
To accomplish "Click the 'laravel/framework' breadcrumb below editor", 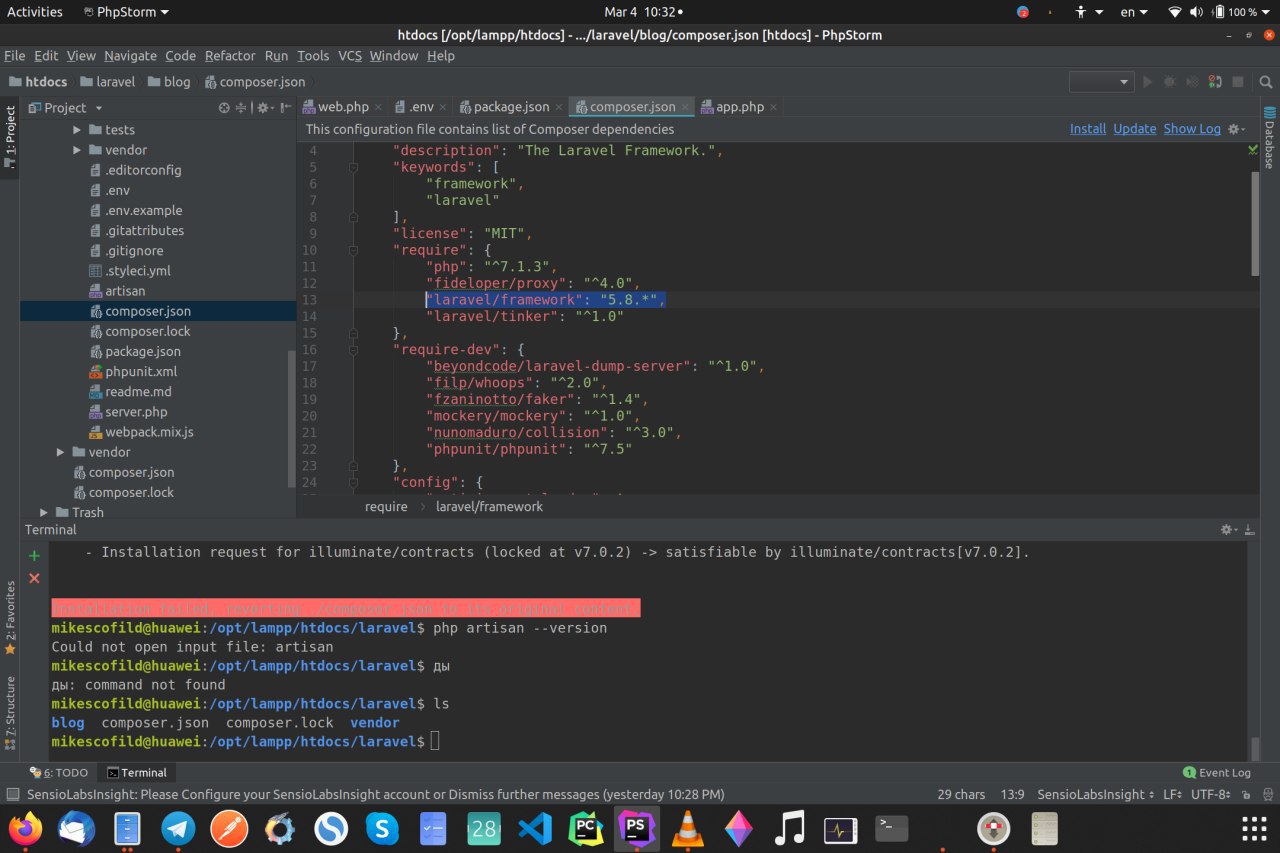I will [489, 507].
